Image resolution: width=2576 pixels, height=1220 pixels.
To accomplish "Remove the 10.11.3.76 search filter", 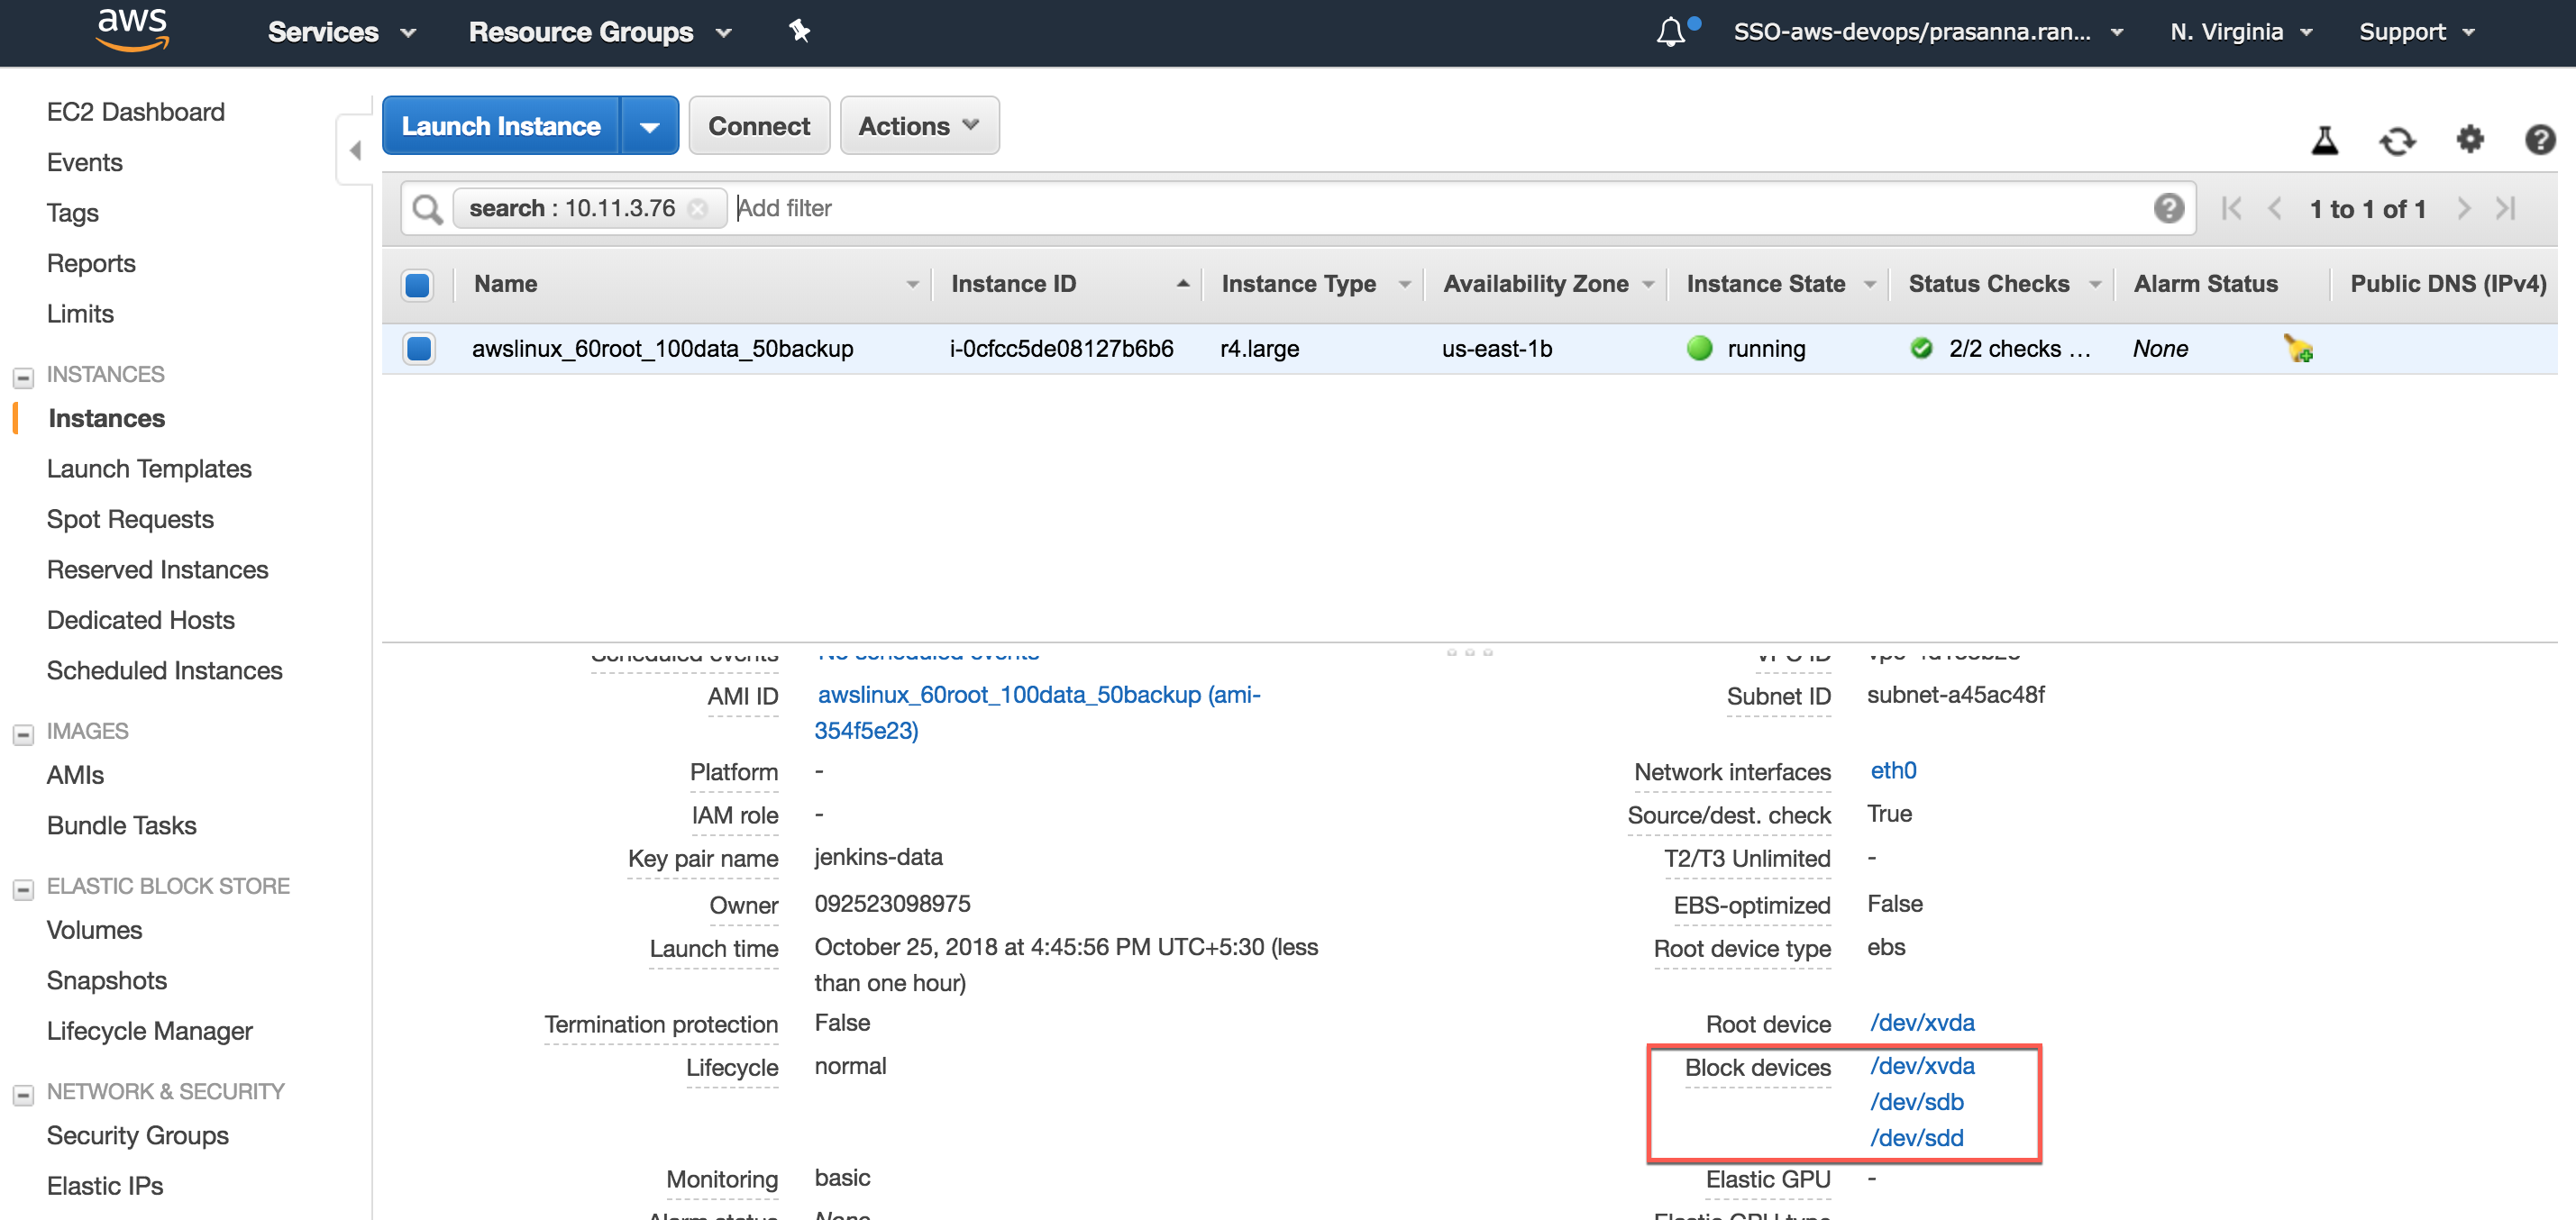I will [x=698, y=208].
